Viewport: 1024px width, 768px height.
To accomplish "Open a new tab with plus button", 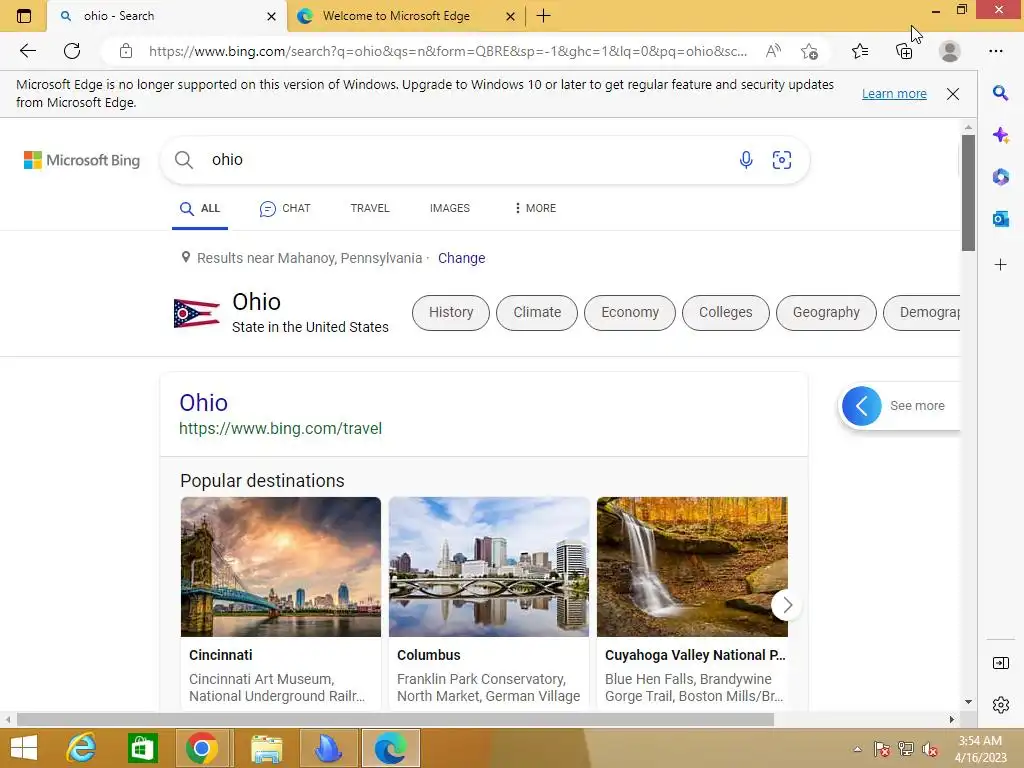I will [543, 16].
